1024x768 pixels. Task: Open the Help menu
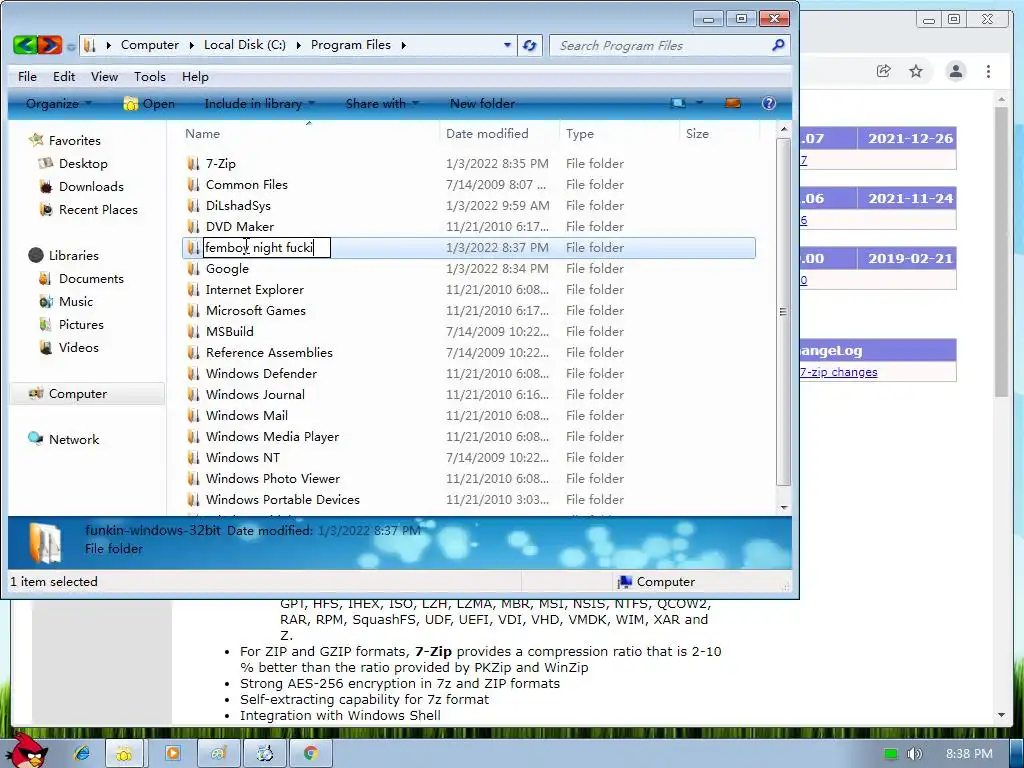195,76
